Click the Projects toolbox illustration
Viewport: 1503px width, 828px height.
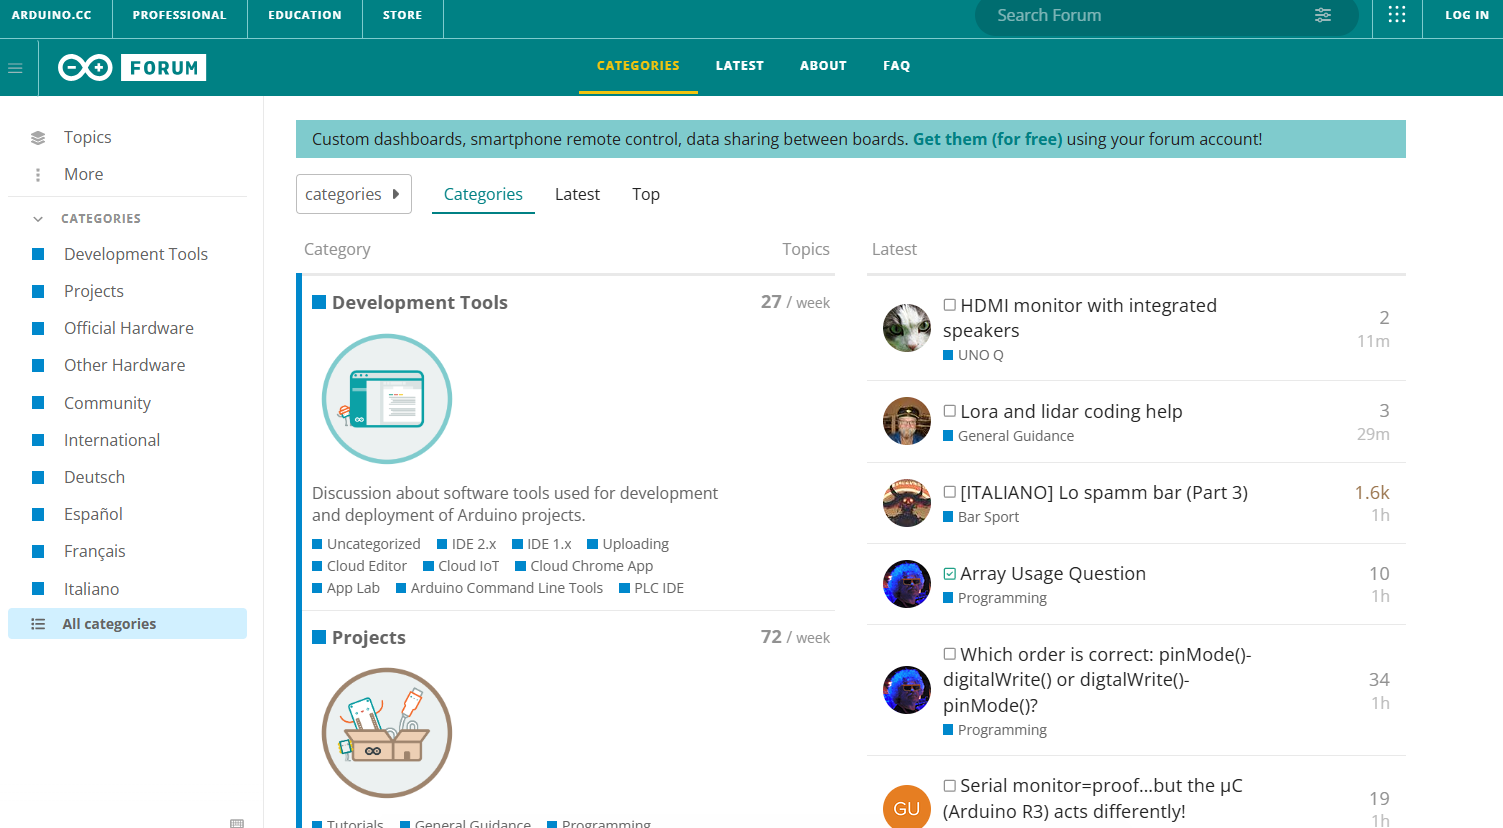click(x=386, y=732)
